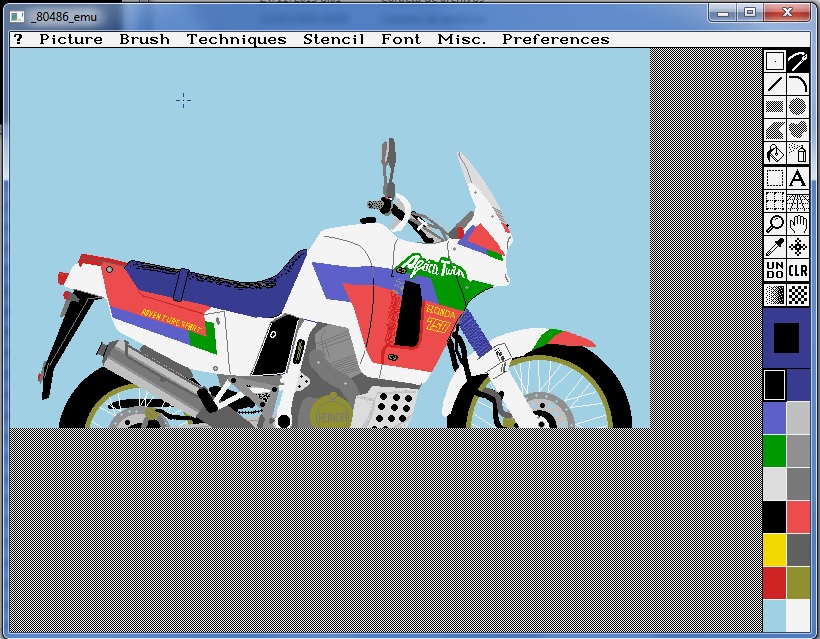Open the Techniques menu
820x639 pixels.
236,40
